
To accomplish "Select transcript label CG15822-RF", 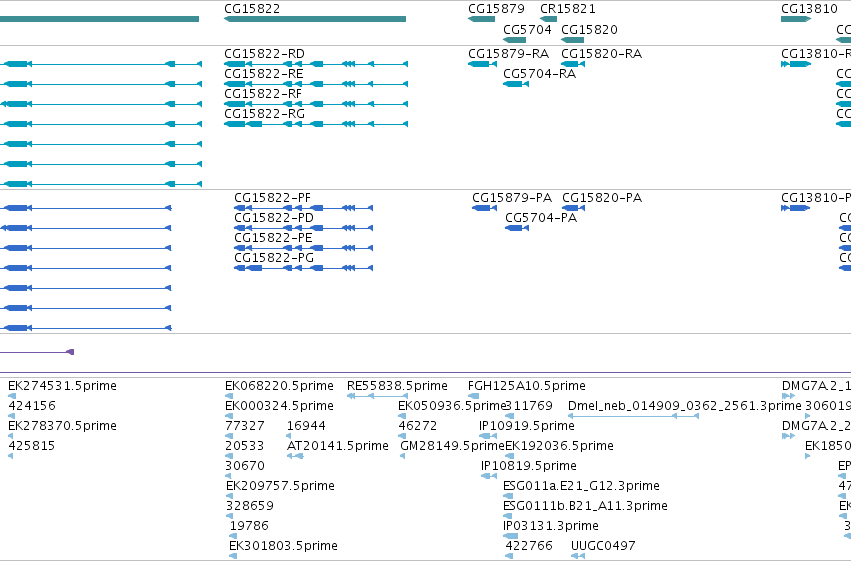I will click(x=263, y=94).
